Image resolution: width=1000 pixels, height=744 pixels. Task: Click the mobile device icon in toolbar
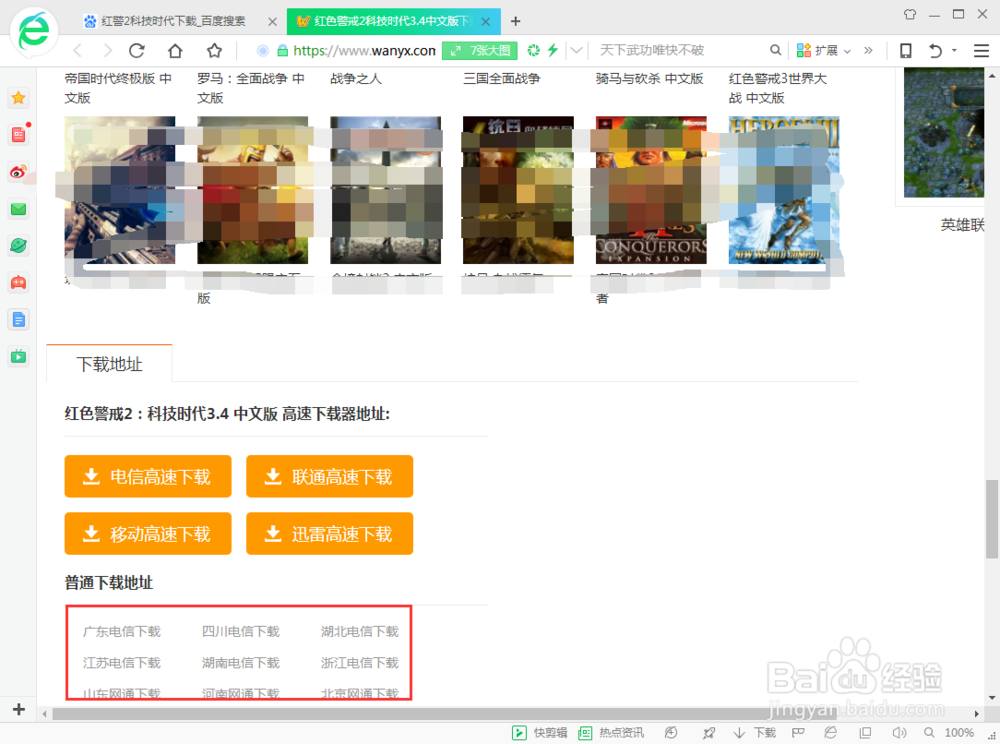[906, 50]
